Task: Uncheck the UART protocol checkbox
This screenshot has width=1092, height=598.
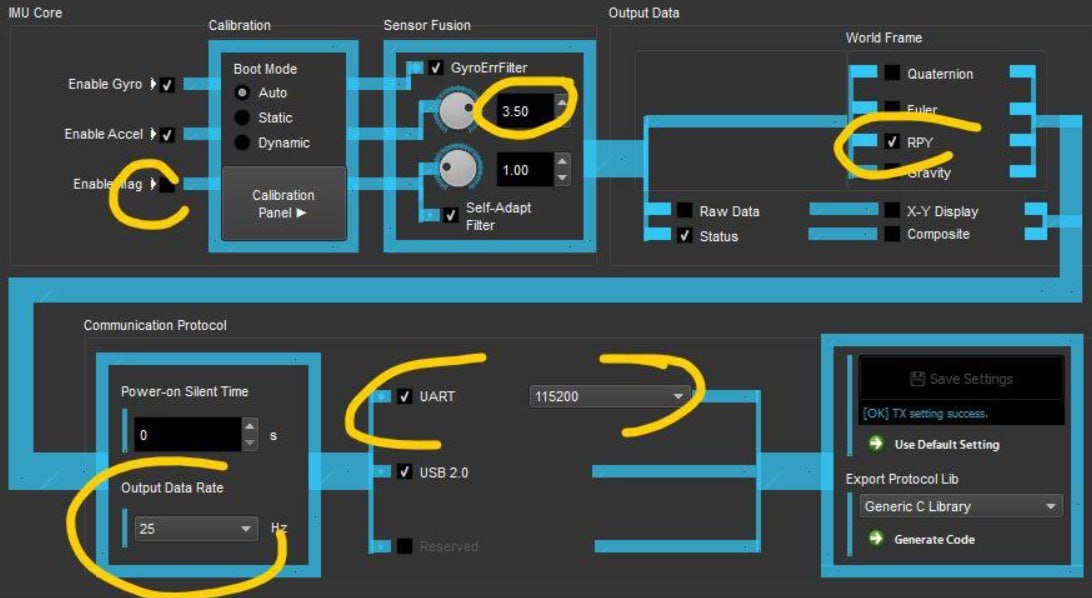Action: click(404, 396)
